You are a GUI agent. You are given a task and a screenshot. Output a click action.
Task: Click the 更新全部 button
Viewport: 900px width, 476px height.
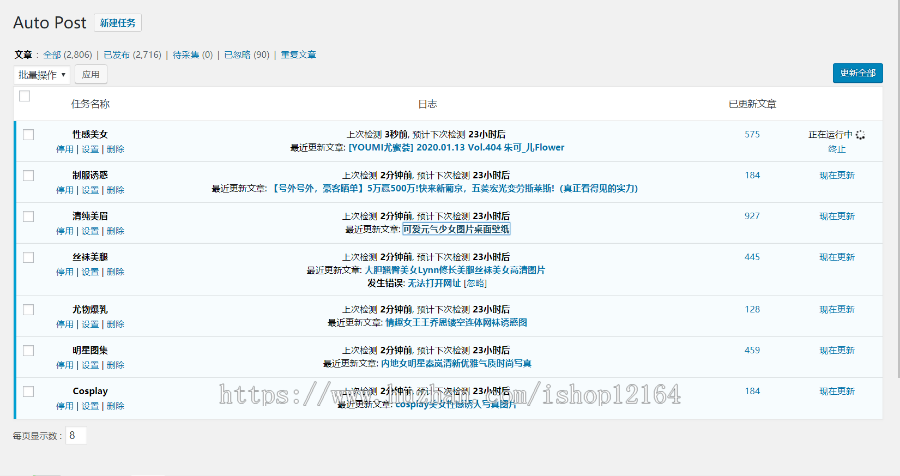point(858,73)
